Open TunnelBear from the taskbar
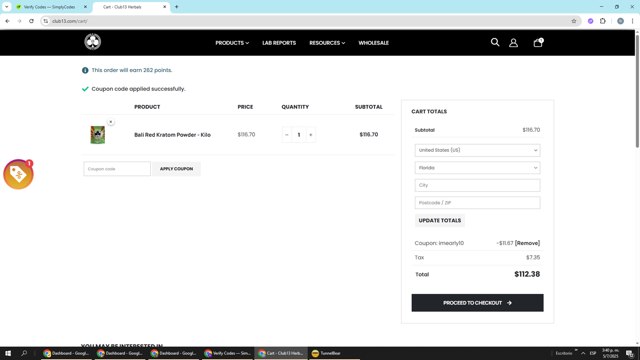The width and height of the screenshot is (640, 360). pyautogui.click(x=327, y=353)
